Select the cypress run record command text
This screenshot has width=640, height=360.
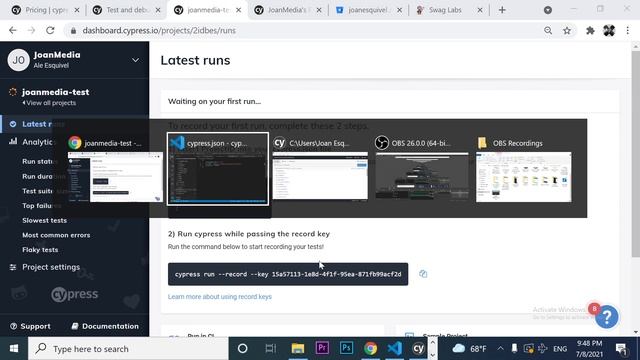tap(288, 274)
